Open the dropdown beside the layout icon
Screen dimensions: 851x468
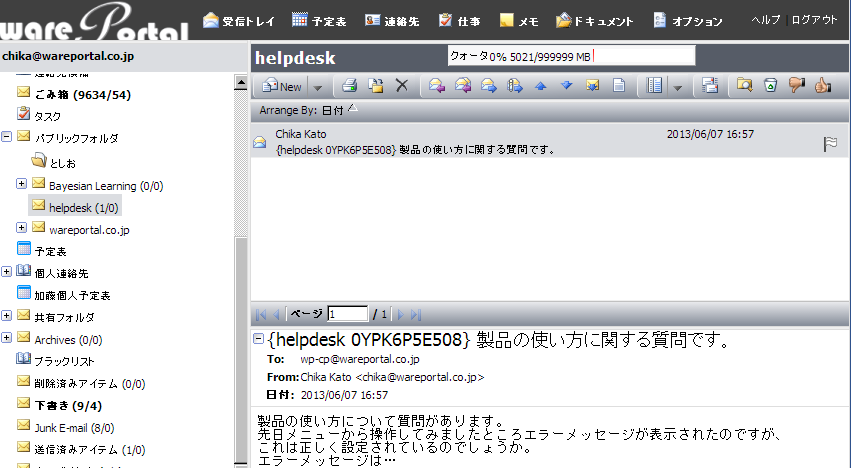tap(677, 87)
